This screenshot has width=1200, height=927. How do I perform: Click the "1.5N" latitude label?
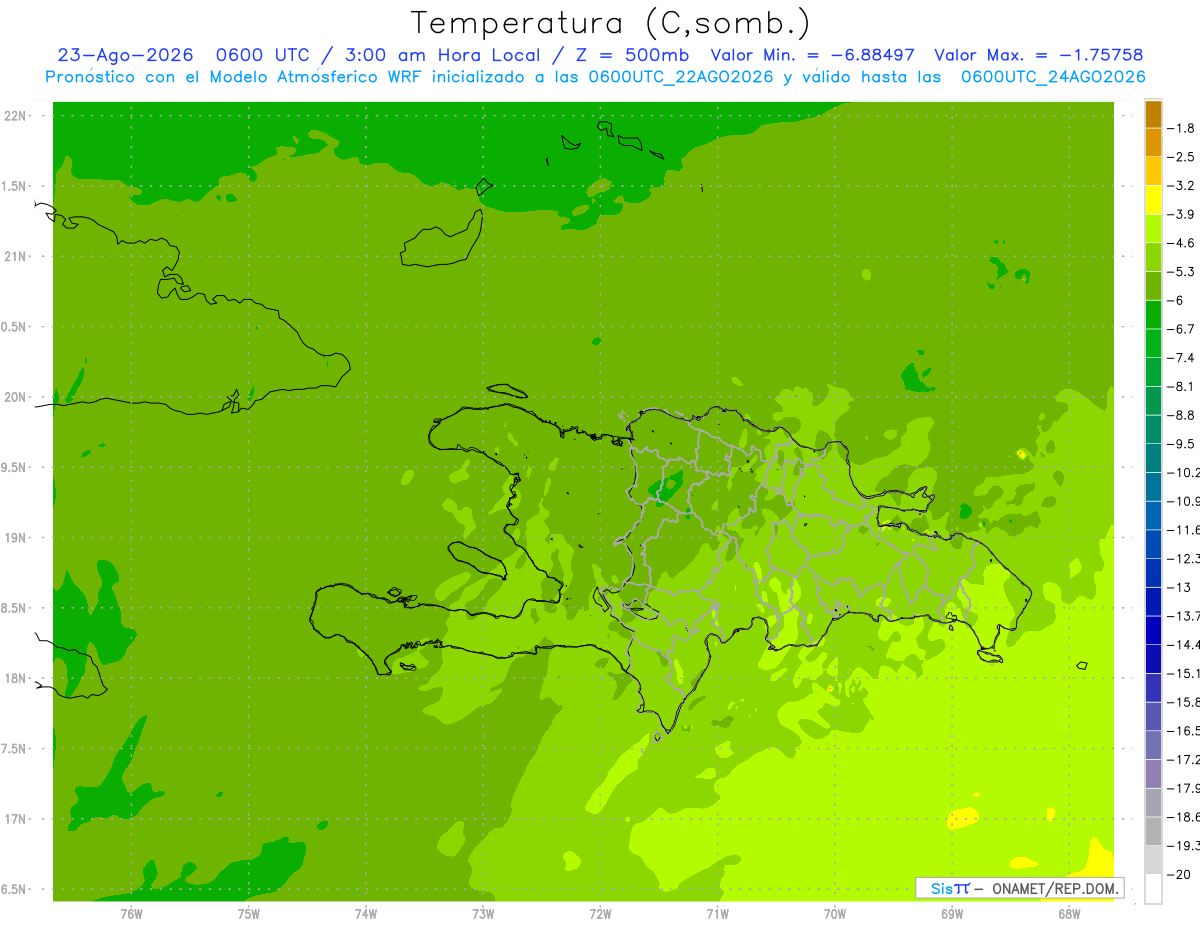click(15, 186)
